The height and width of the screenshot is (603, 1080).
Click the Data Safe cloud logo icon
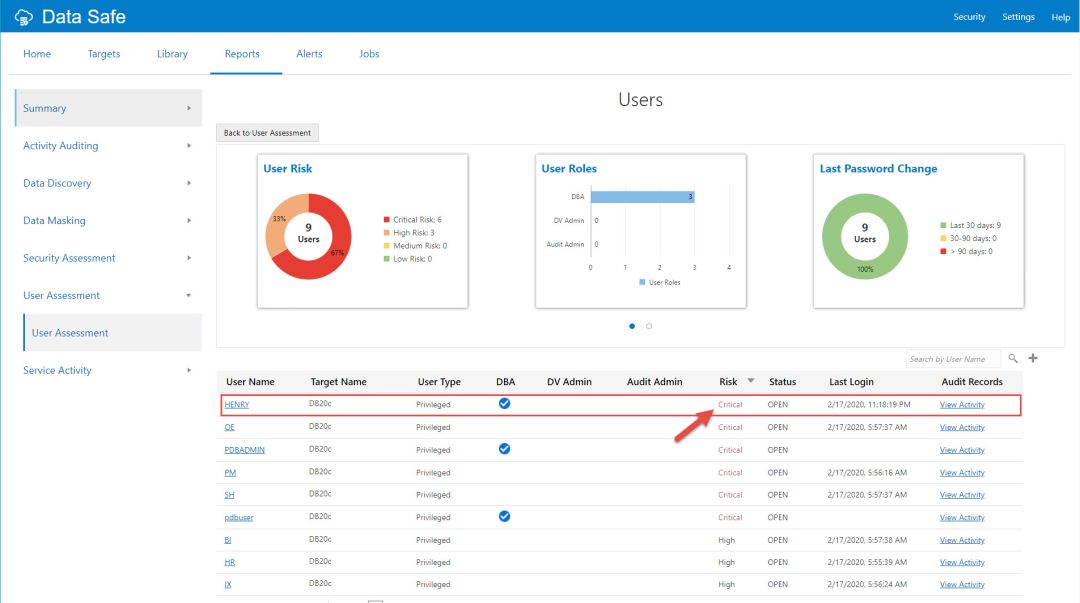point(23,17)
